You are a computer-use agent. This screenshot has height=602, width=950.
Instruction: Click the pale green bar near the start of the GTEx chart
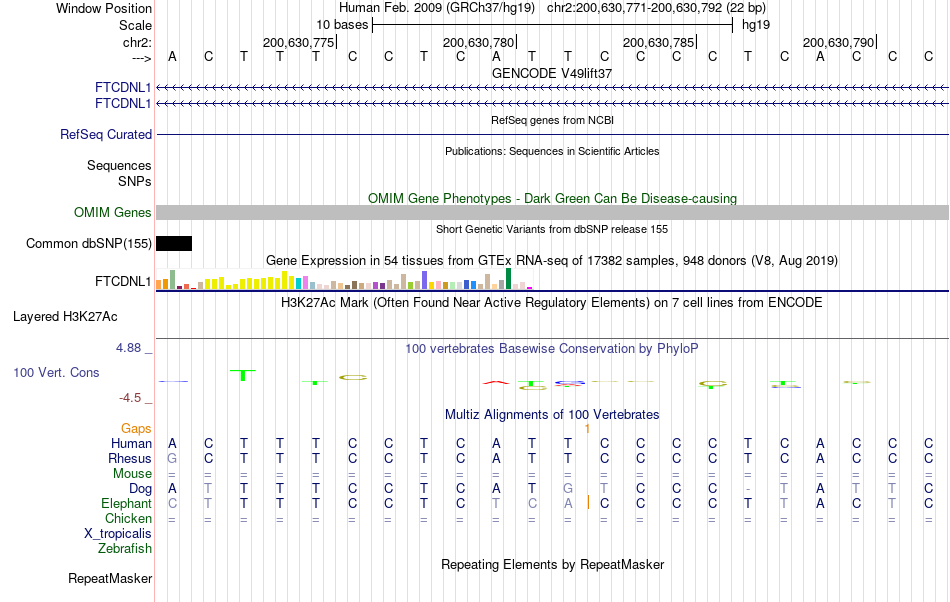pyautogui.click(x=172, y=280)
